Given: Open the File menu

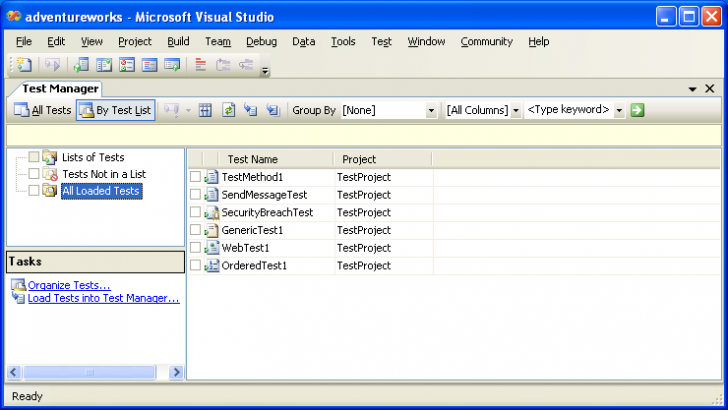Looking at the screenshot, I should pyautogui.click(x=24, y=41).
